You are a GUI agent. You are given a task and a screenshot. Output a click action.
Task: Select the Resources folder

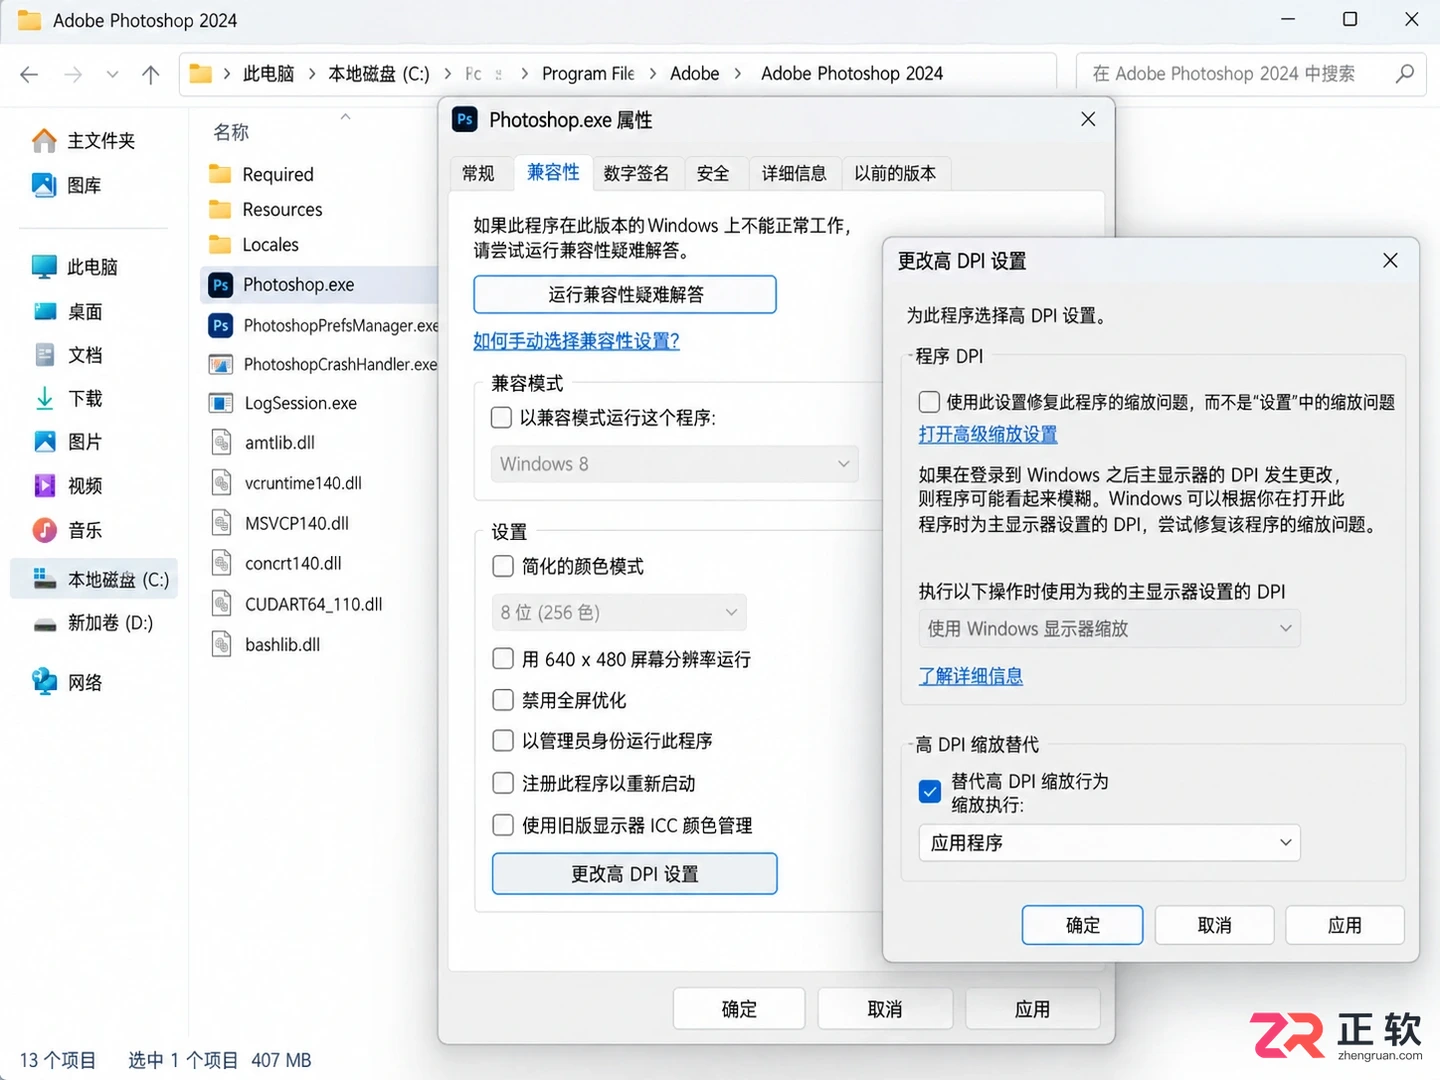point(265,209)
